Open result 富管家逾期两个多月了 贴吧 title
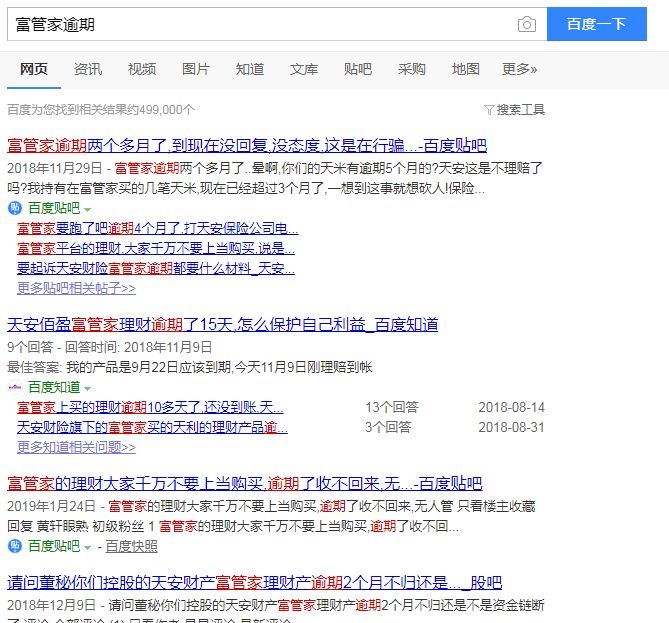The image size is (669, 623). (247, 146)
